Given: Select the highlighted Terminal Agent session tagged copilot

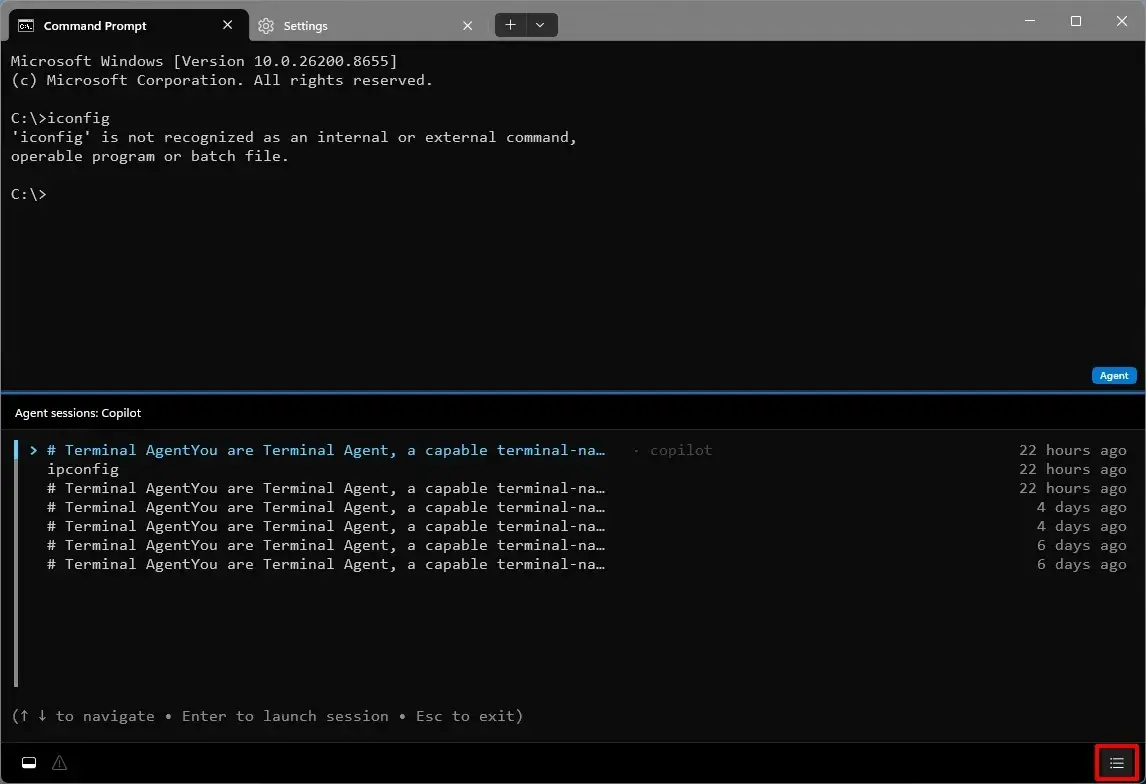Looking at the screenshot, I should pyautogui.click(x=577, y=450).
